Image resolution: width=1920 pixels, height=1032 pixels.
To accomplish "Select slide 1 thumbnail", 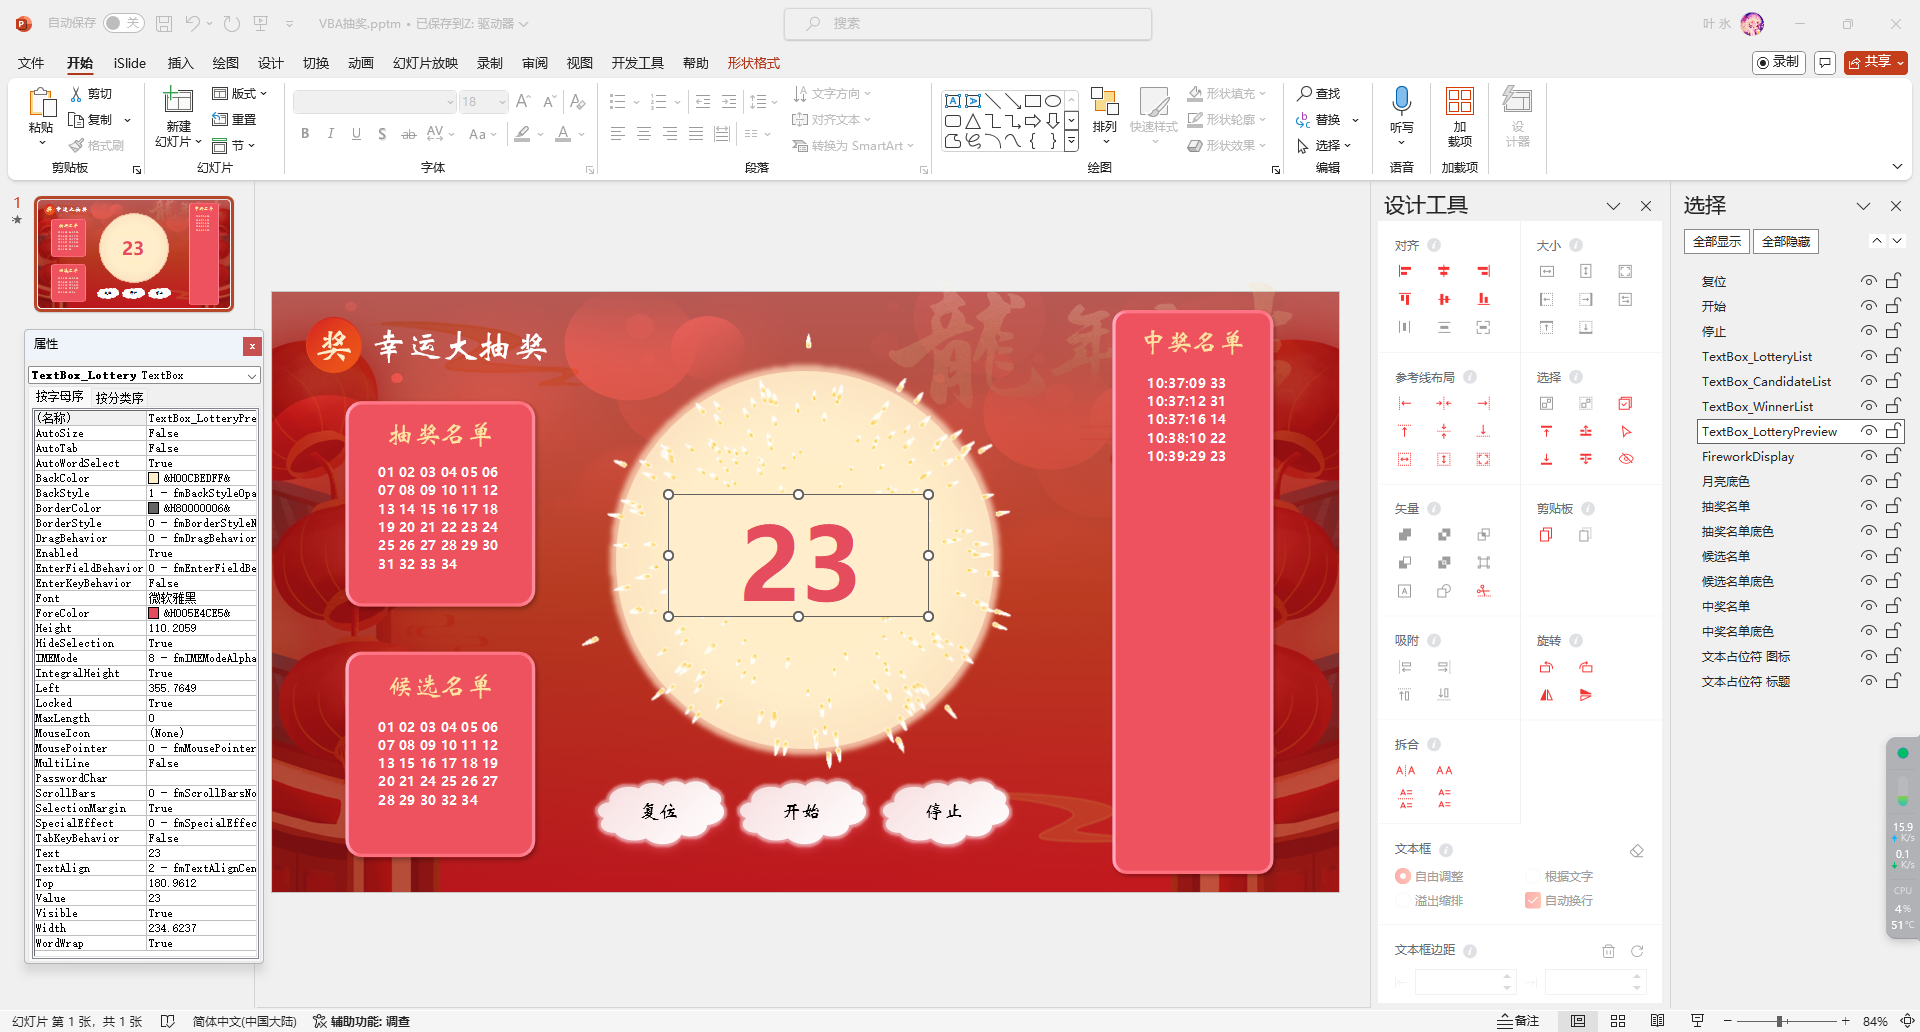I will pos(134,254).
